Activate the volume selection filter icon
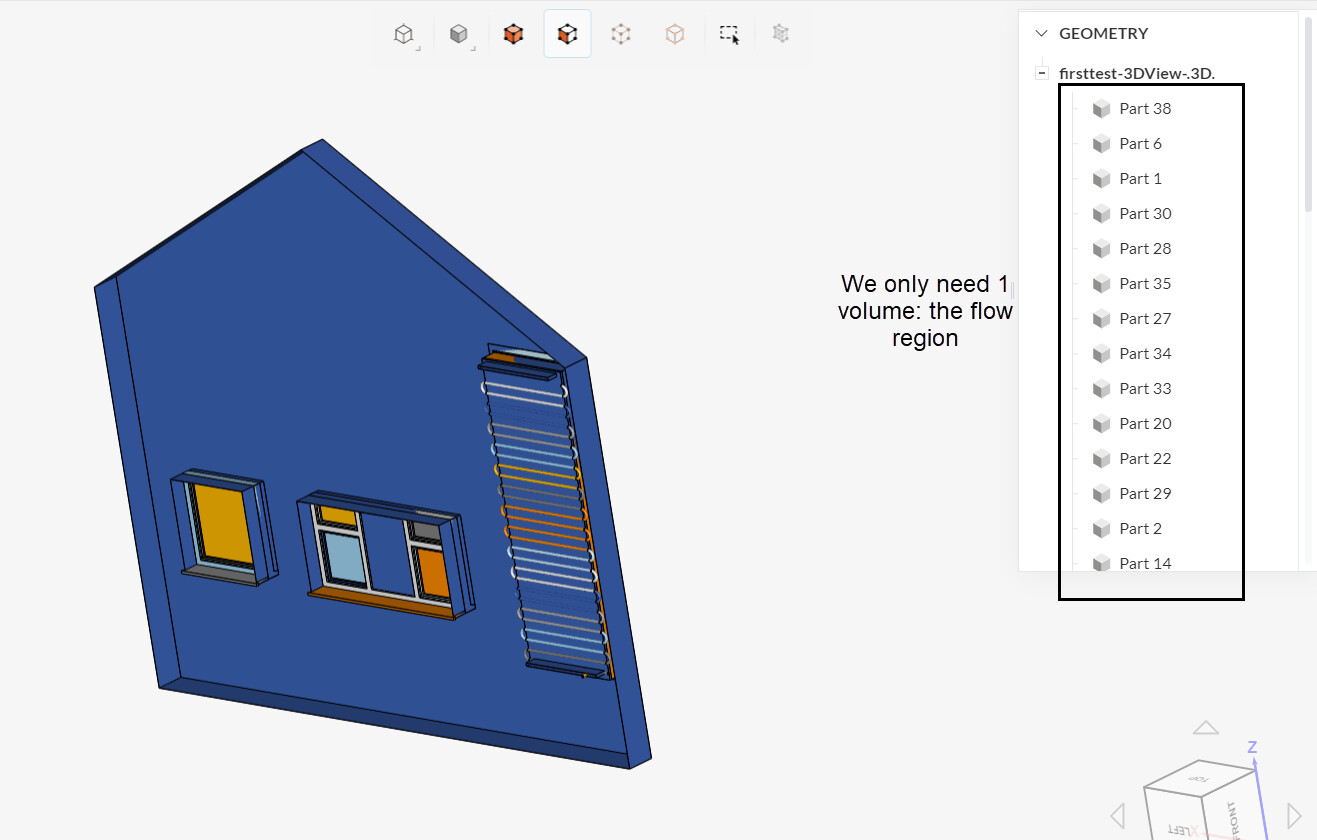Screen dimensions: 1317x840 click(513, 33)
